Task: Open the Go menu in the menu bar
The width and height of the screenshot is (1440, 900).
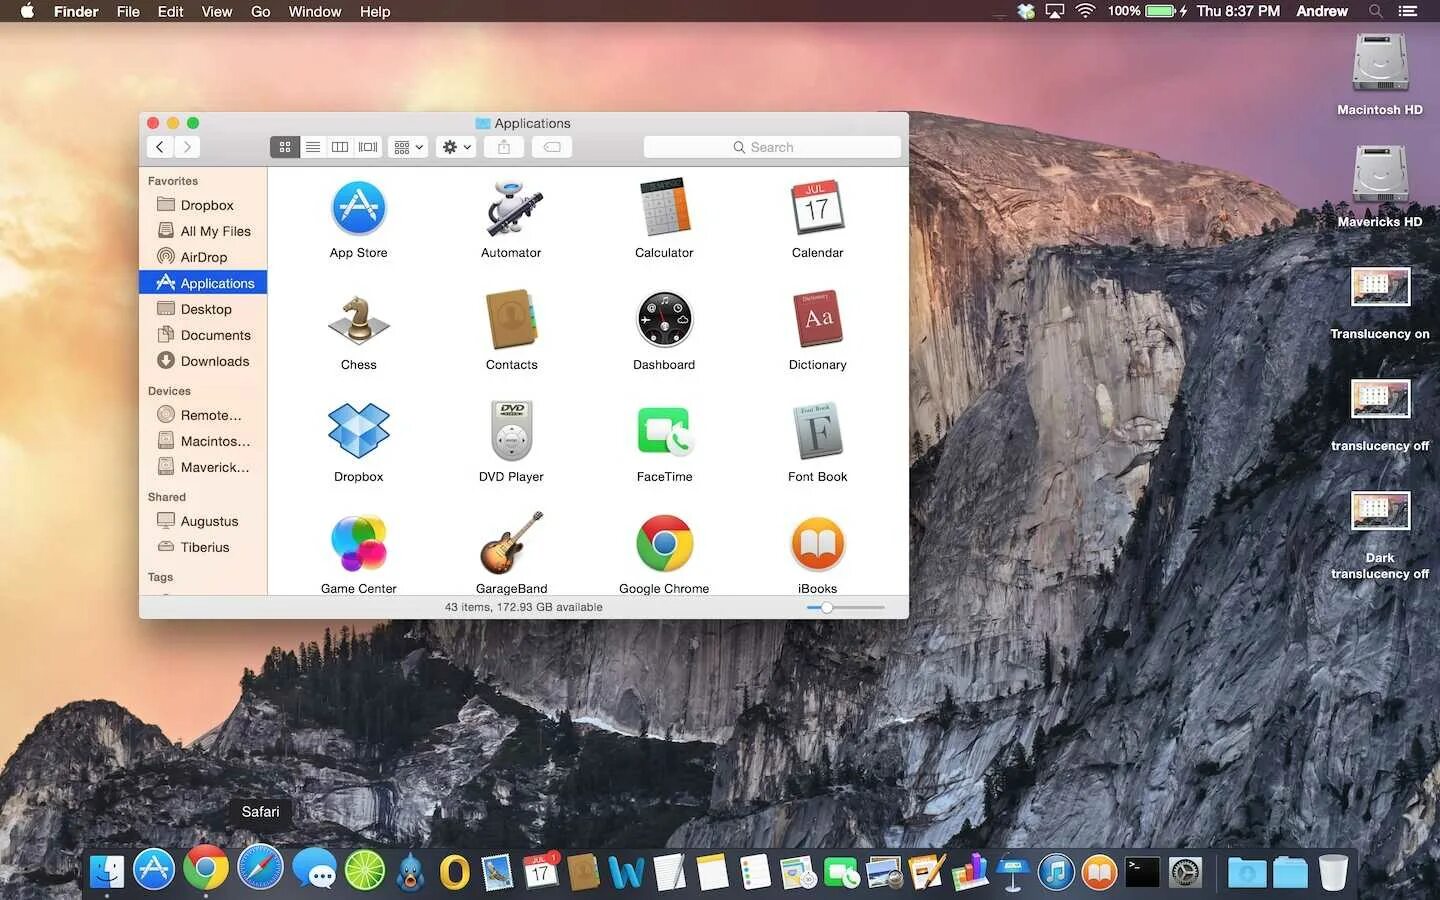Action: [260, 11]
